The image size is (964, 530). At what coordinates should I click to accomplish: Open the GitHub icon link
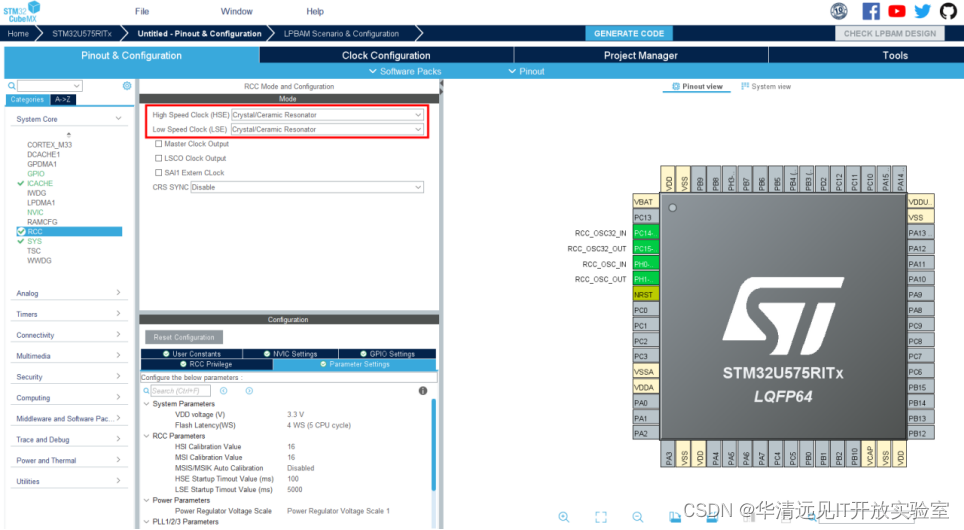(948, 11)
